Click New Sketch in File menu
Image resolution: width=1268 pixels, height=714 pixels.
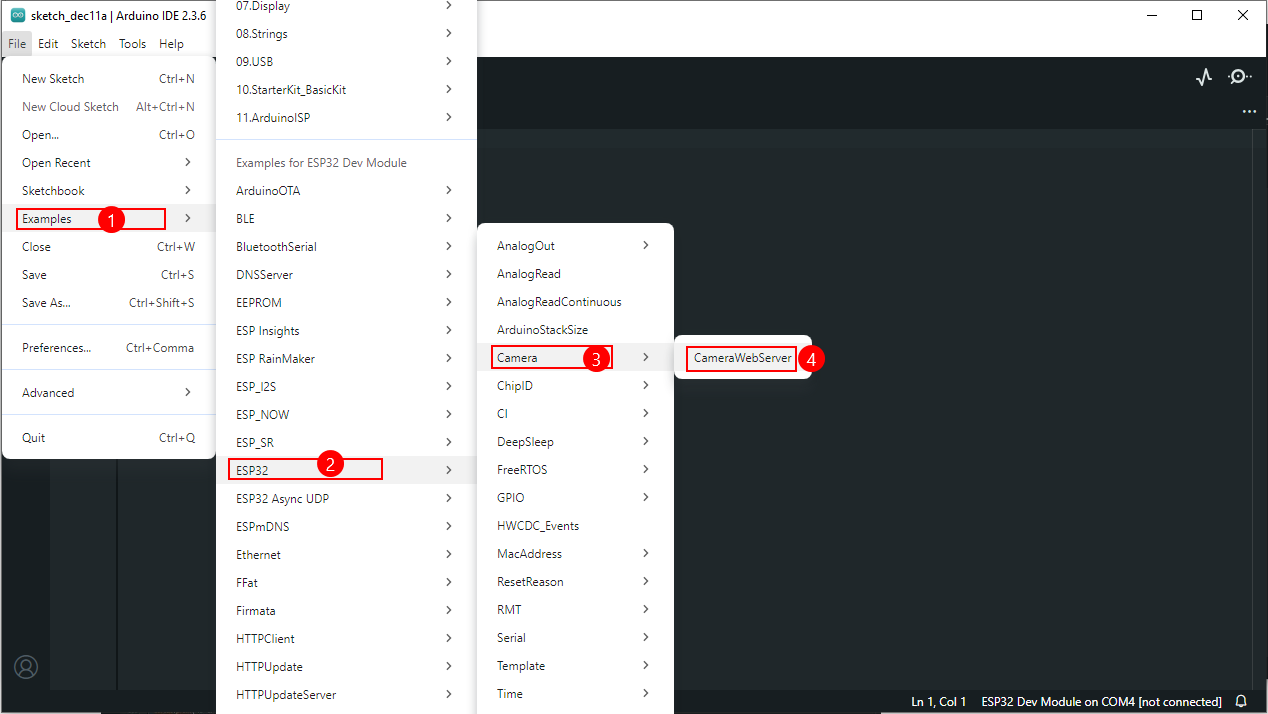[x=108, y=79]
